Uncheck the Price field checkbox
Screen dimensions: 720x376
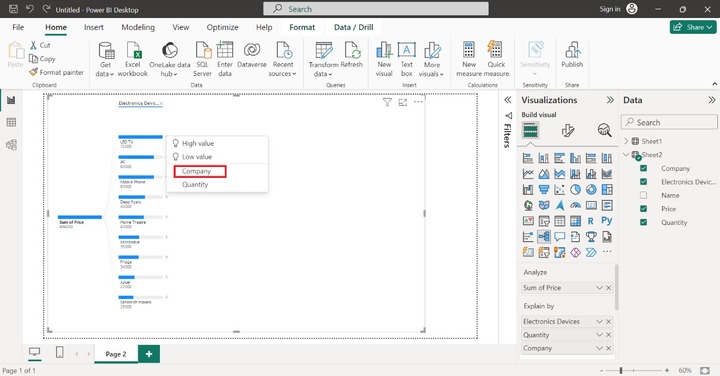[643, 209]
